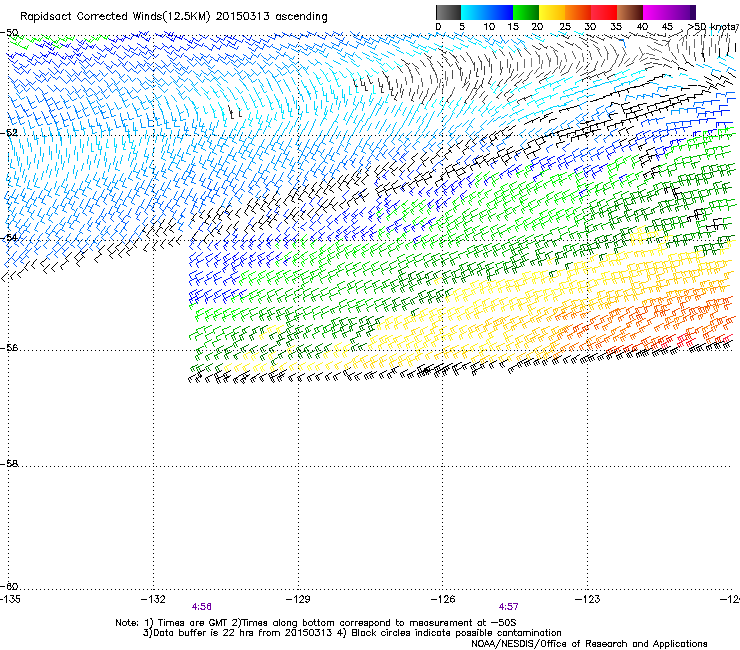Click the Rapidscat Corrected Winds title text

tap(174, 16)
